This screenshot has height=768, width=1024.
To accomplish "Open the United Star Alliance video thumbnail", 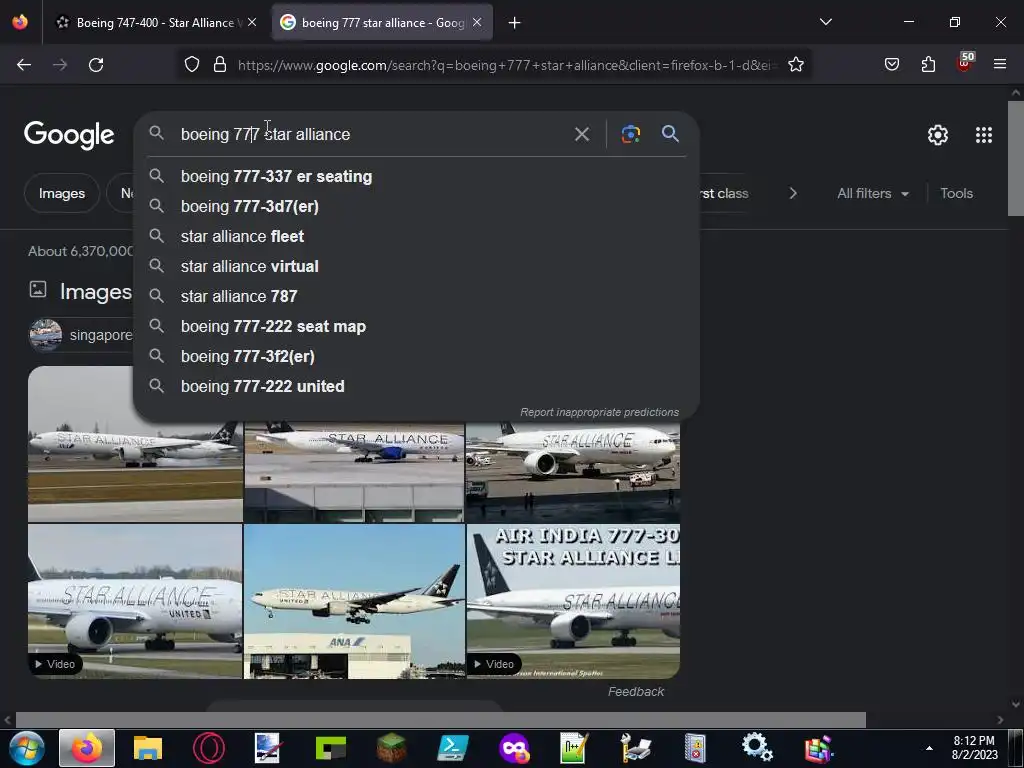I will pos(135,601).
